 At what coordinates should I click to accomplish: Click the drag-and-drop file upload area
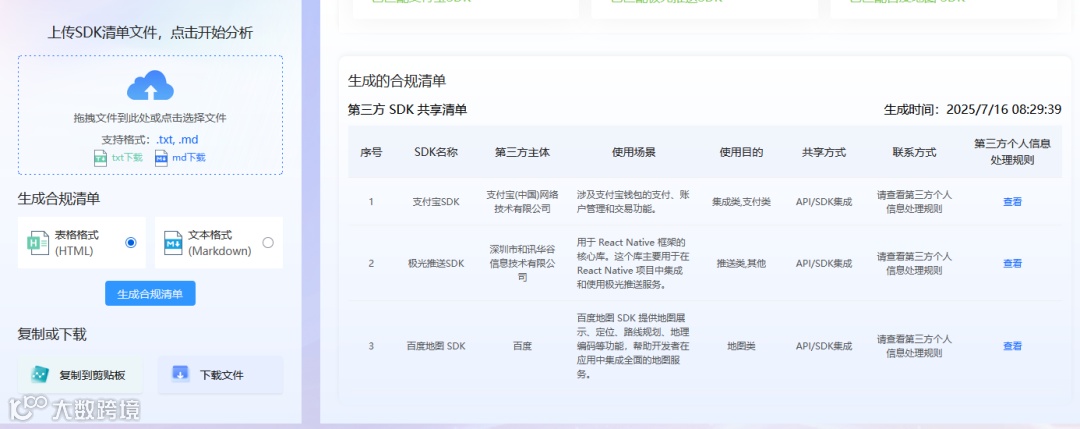coord(150,115)
